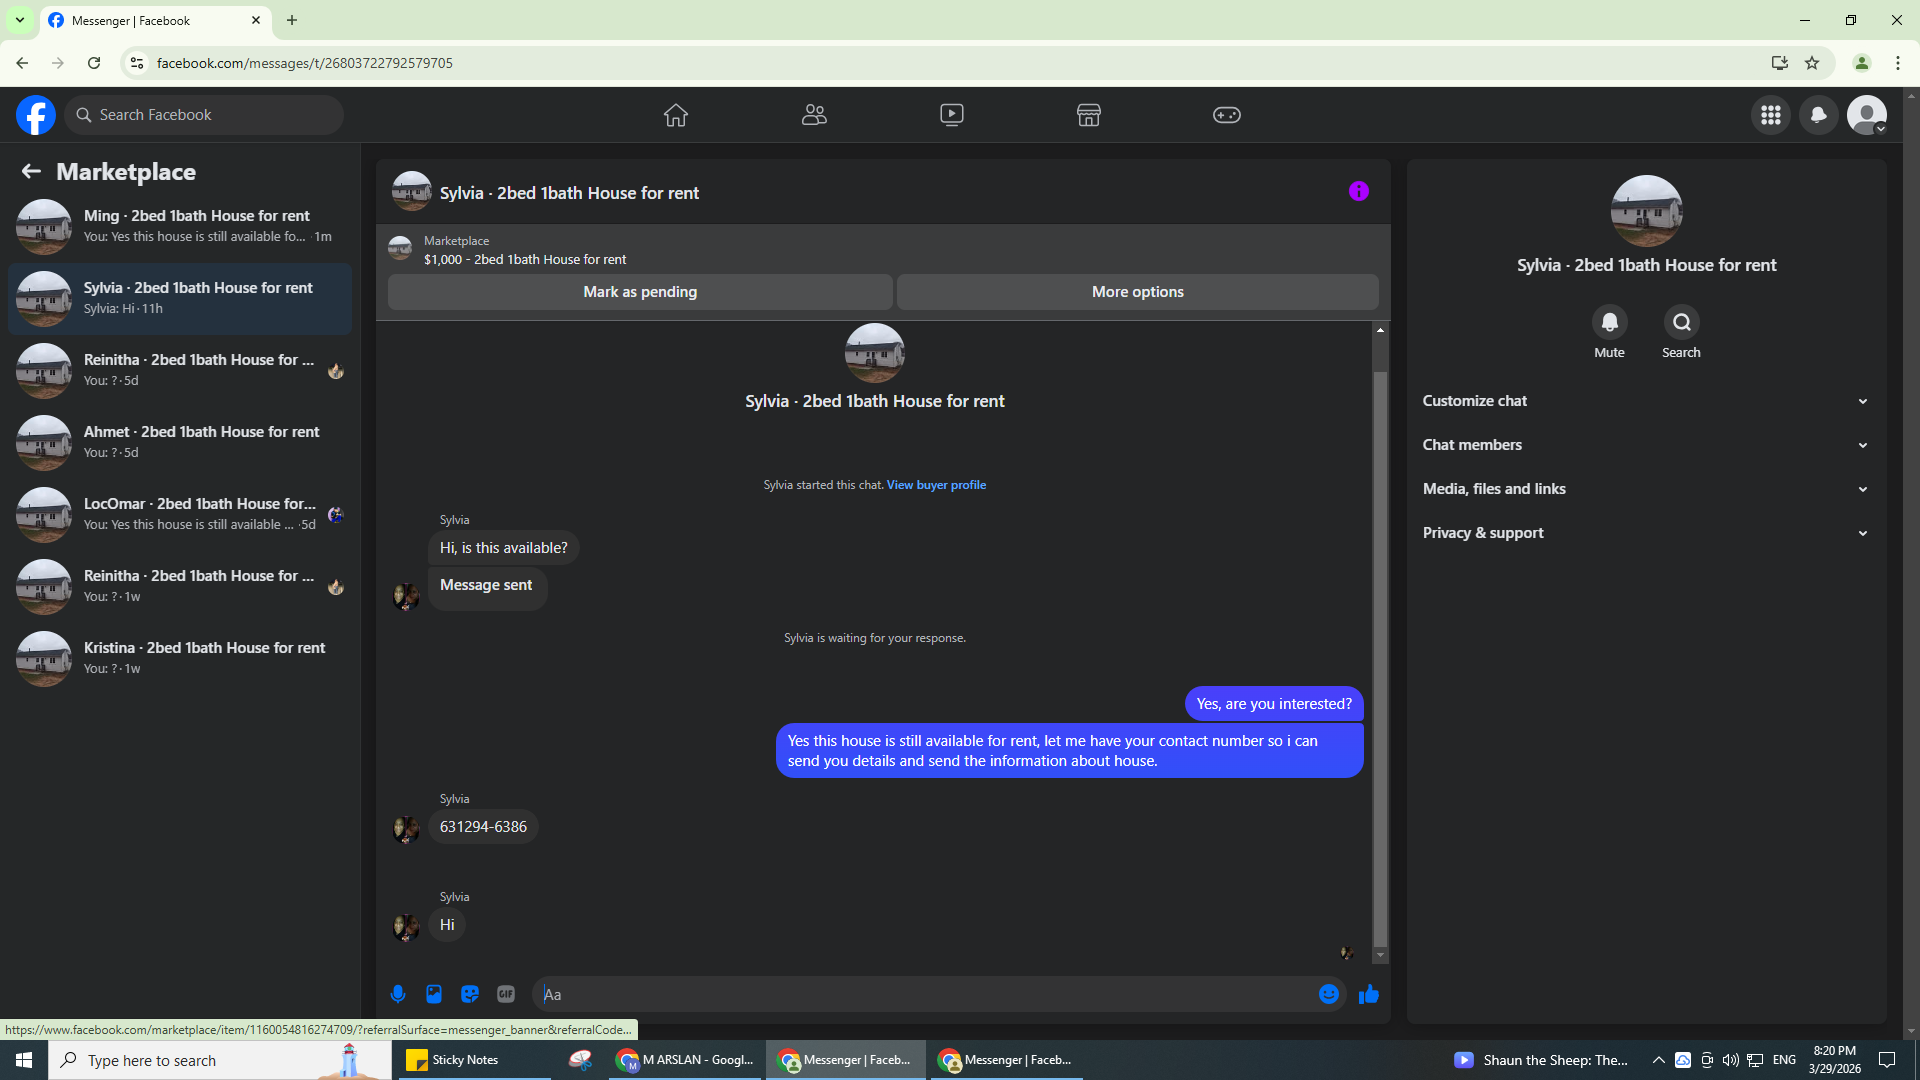Click the Search Facebook box
This screenshot has height=1080, width=1920.
(205, 115)
